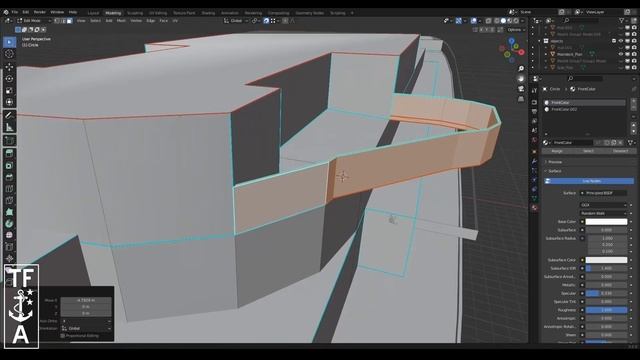Open the Modifiers wrench properties tab
The image size is (640, 360).
tap(534, 161)
